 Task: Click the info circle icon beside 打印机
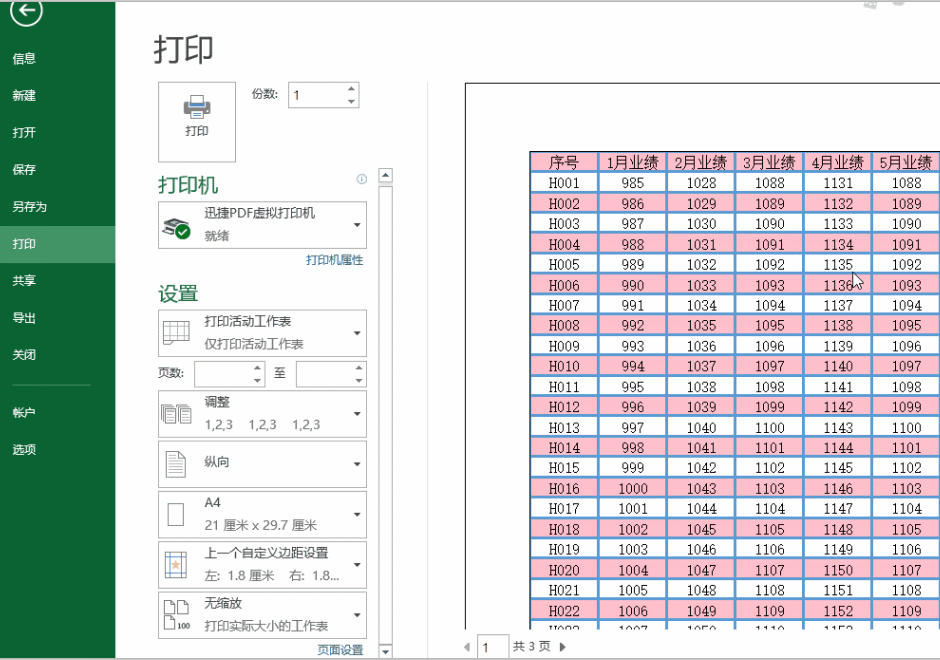[361, 177]
